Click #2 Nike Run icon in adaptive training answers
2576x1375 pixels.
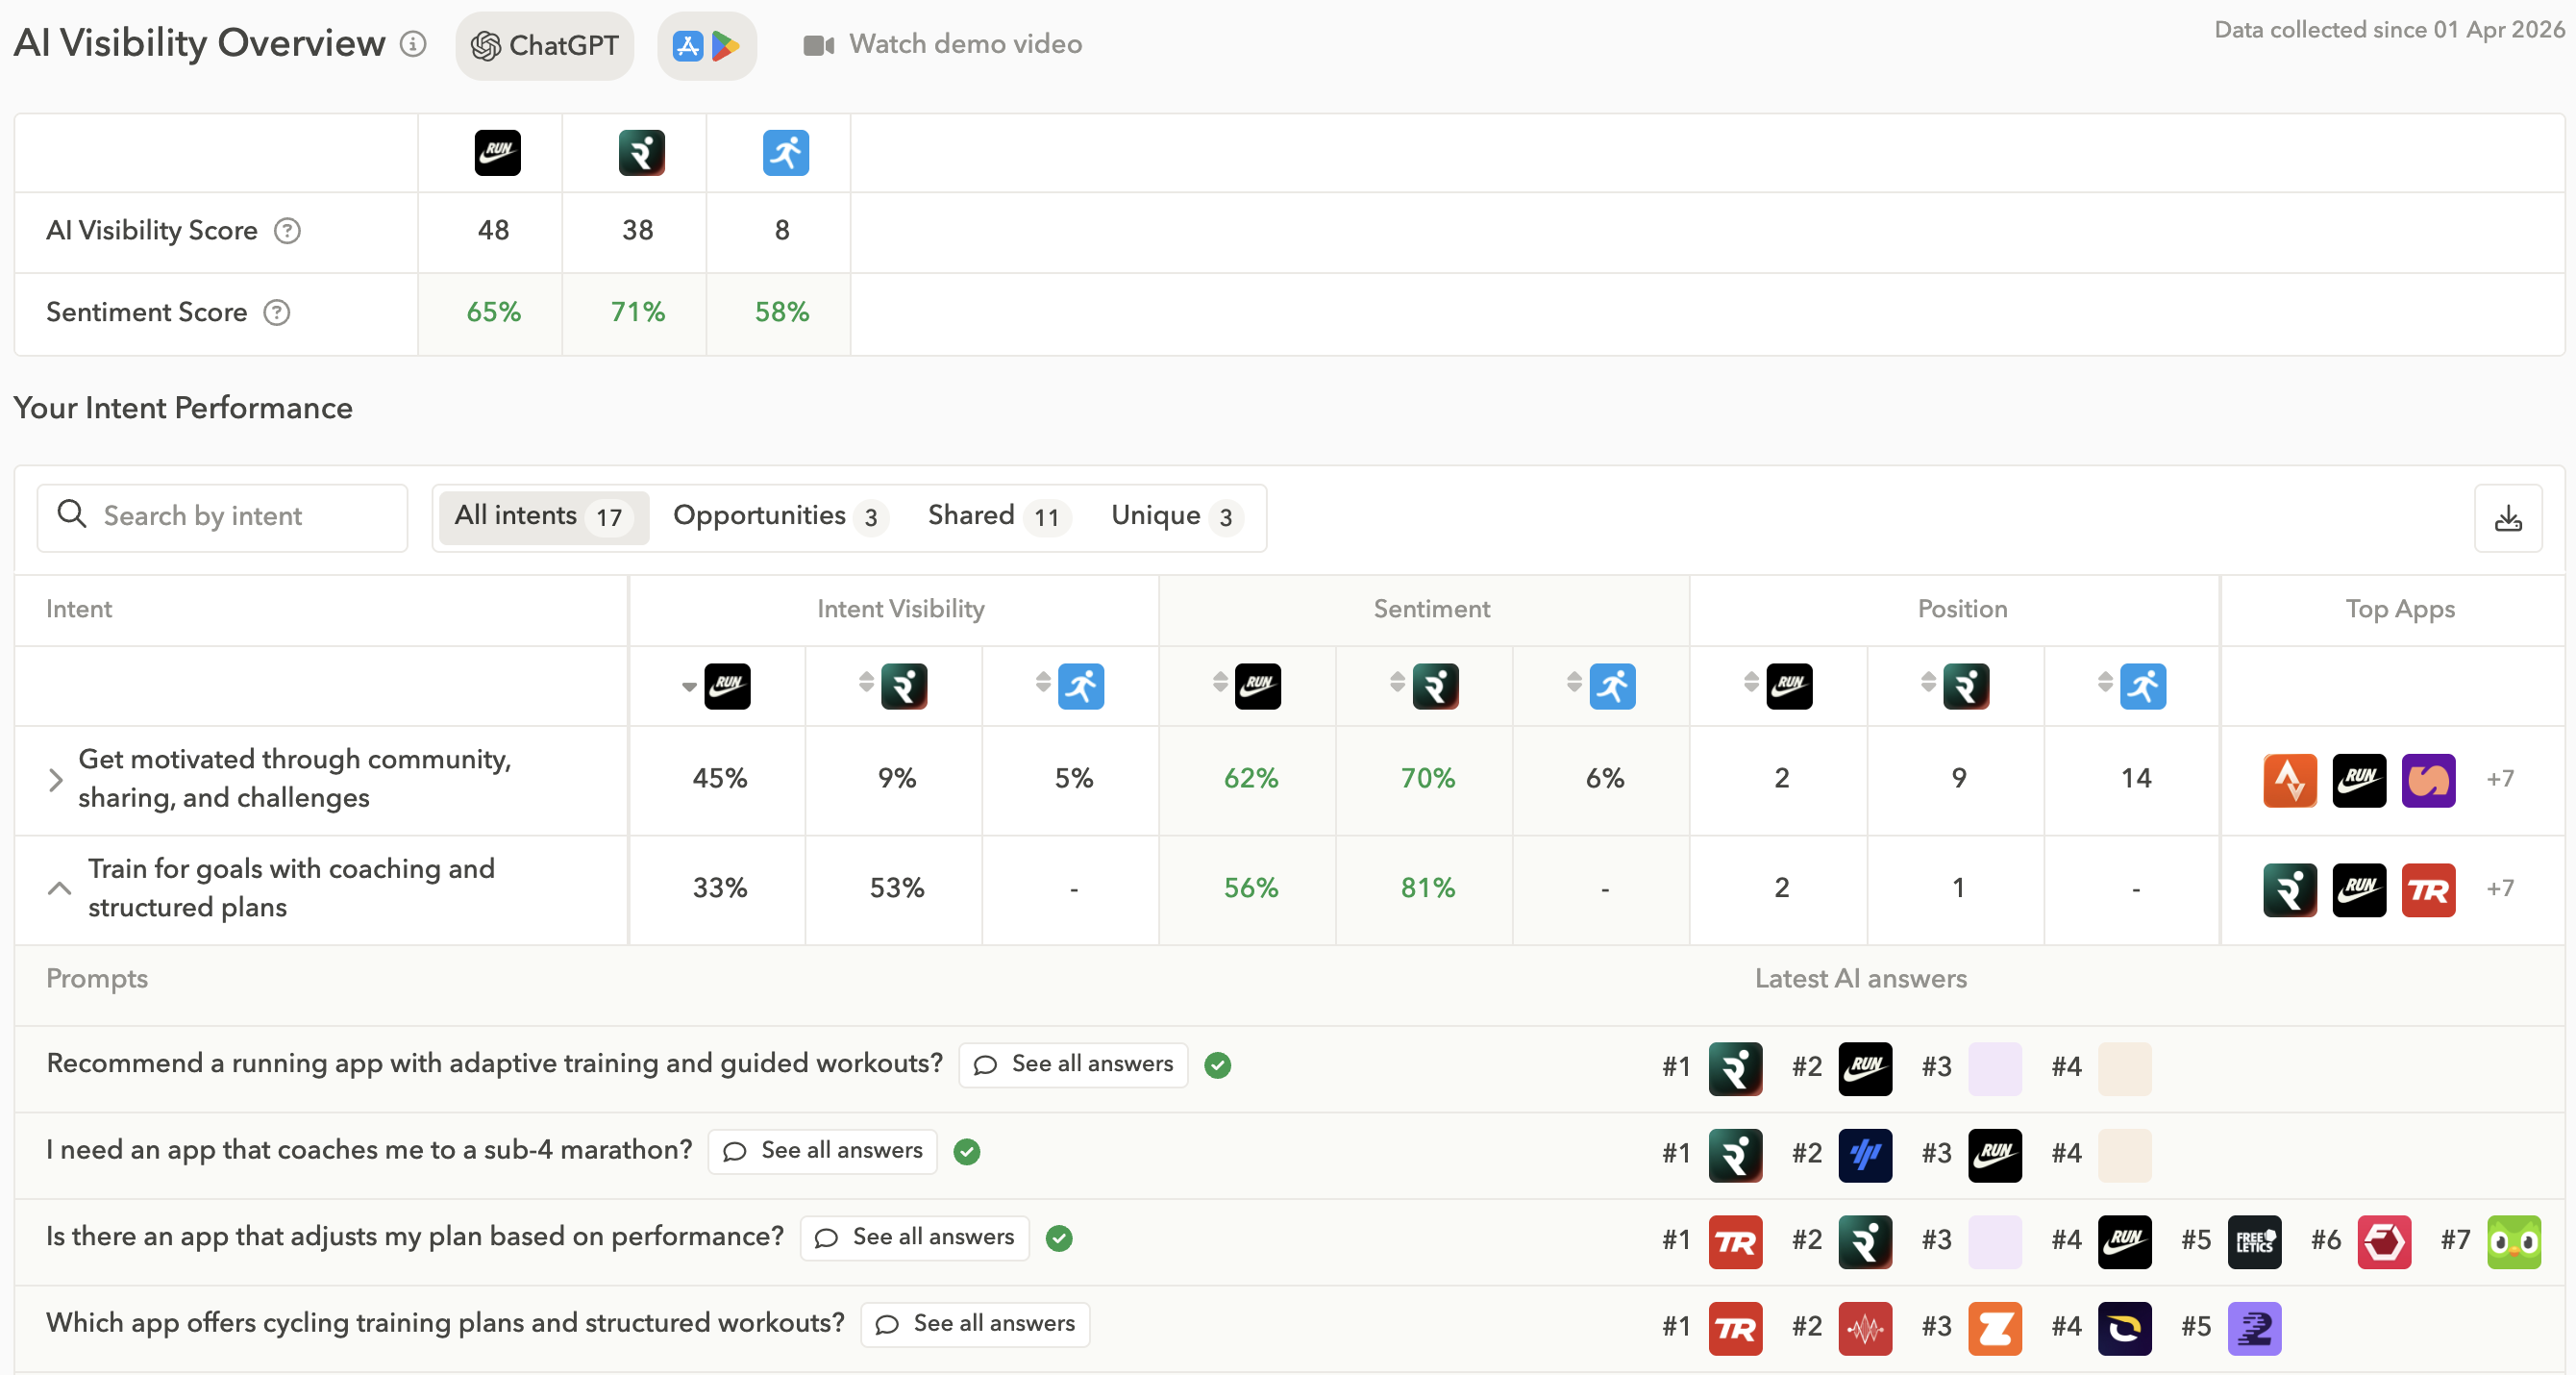tap(1865, 1069)
